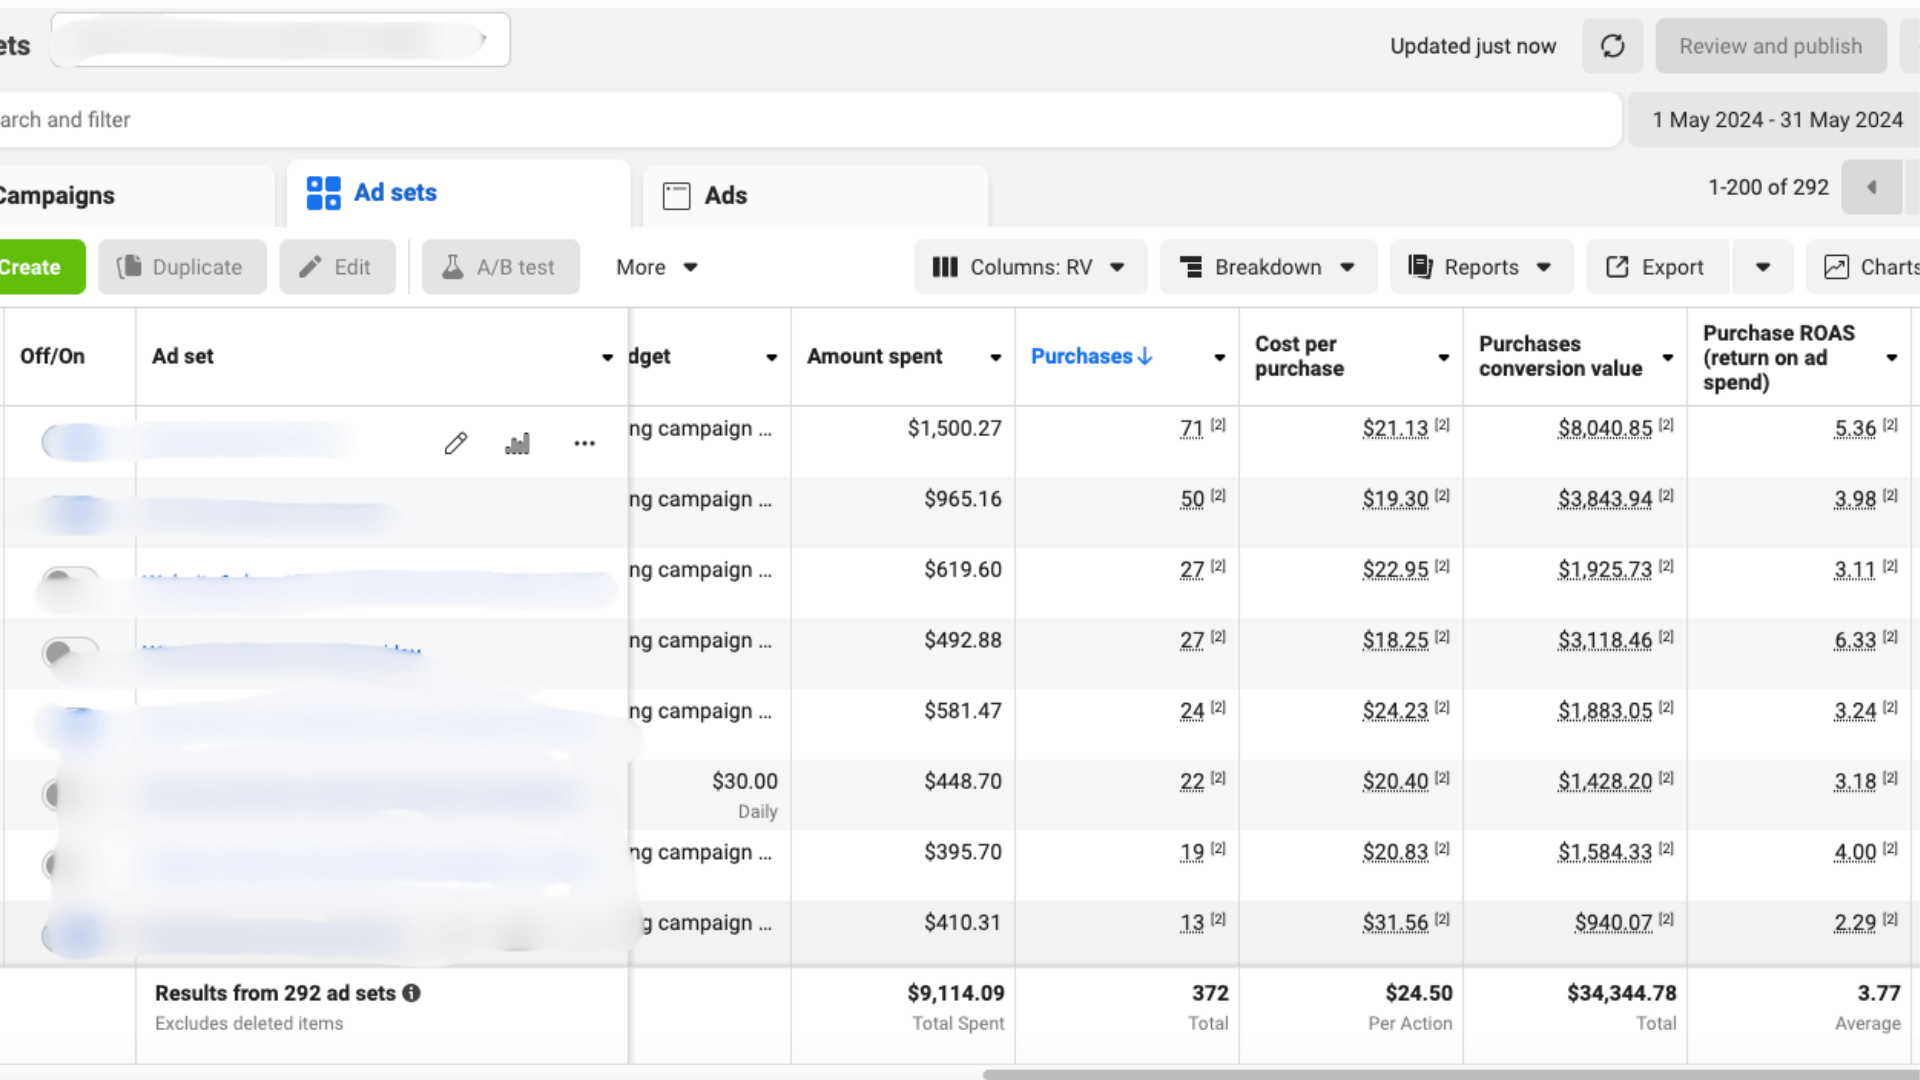Click three-dot more options in first row

[584, 443]
